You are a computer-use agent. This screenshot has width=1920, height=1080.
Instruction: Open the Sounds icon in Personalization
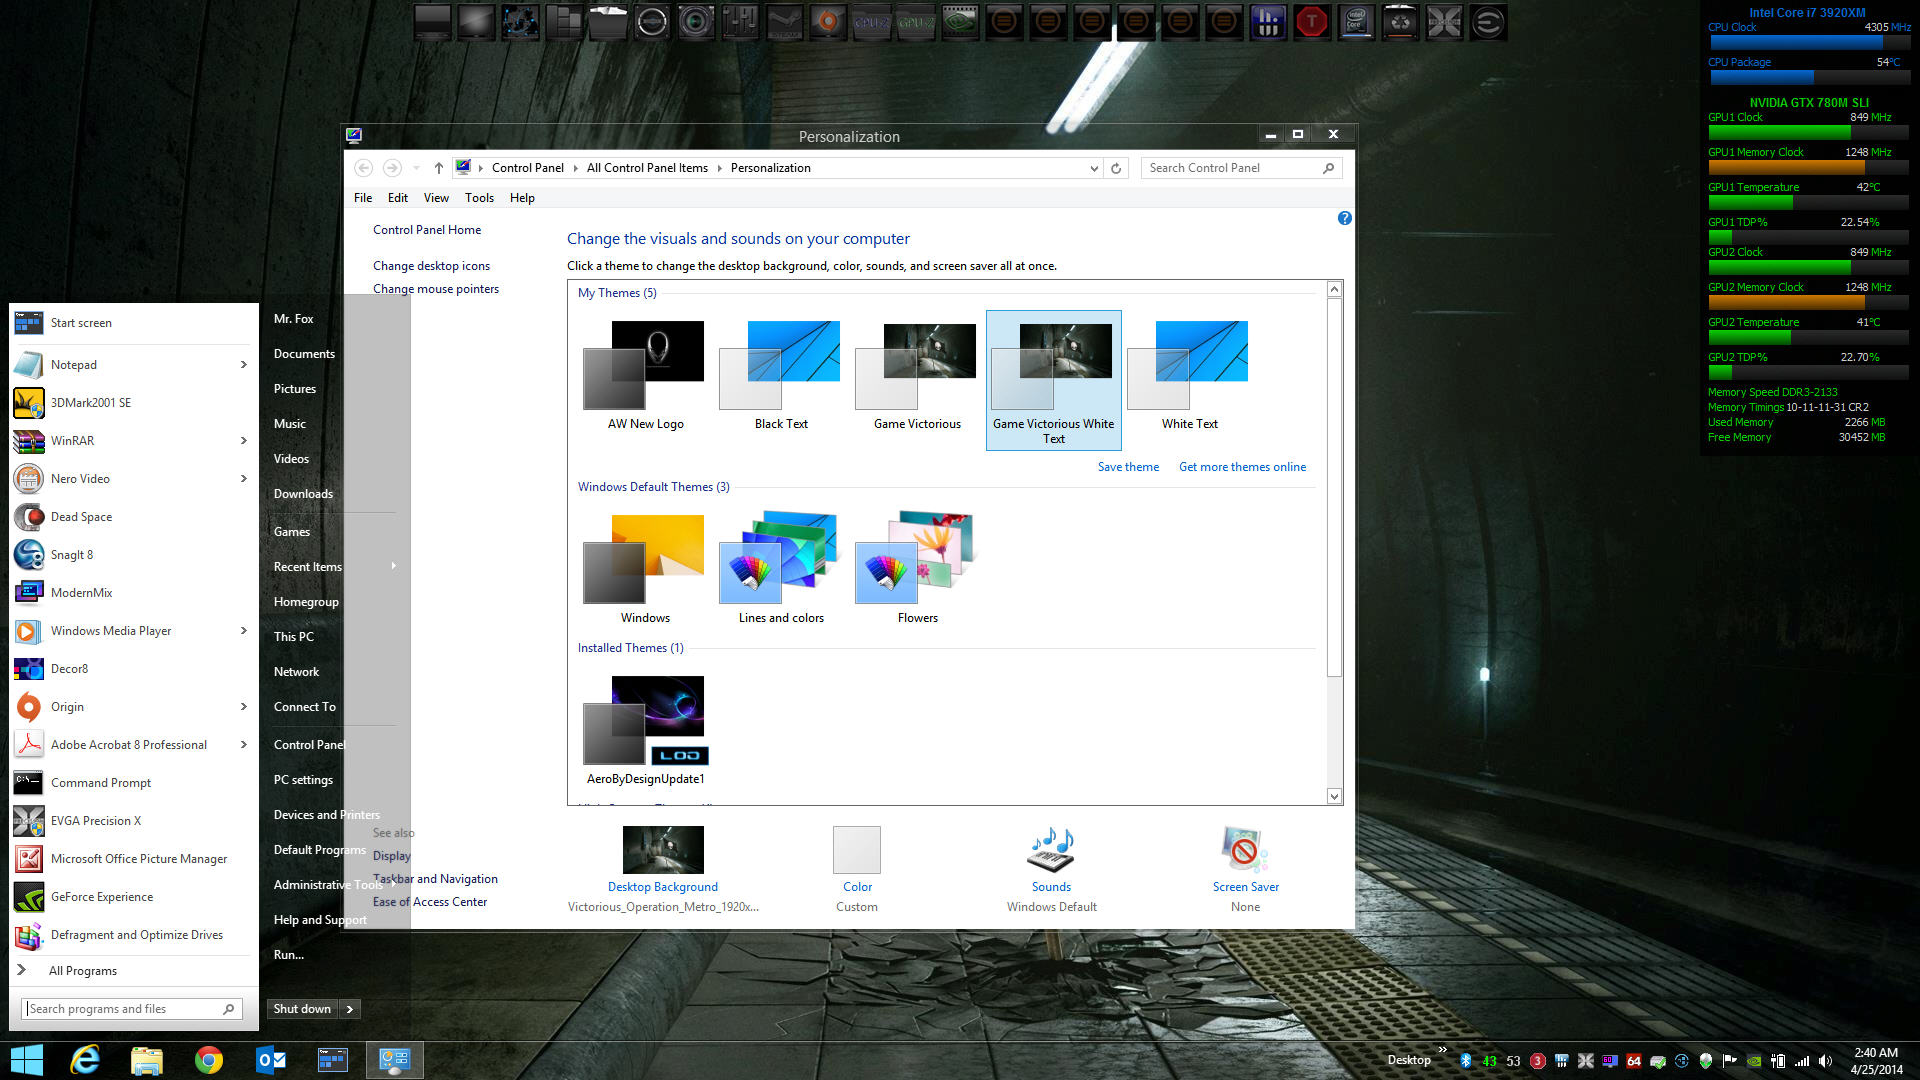1051,850
